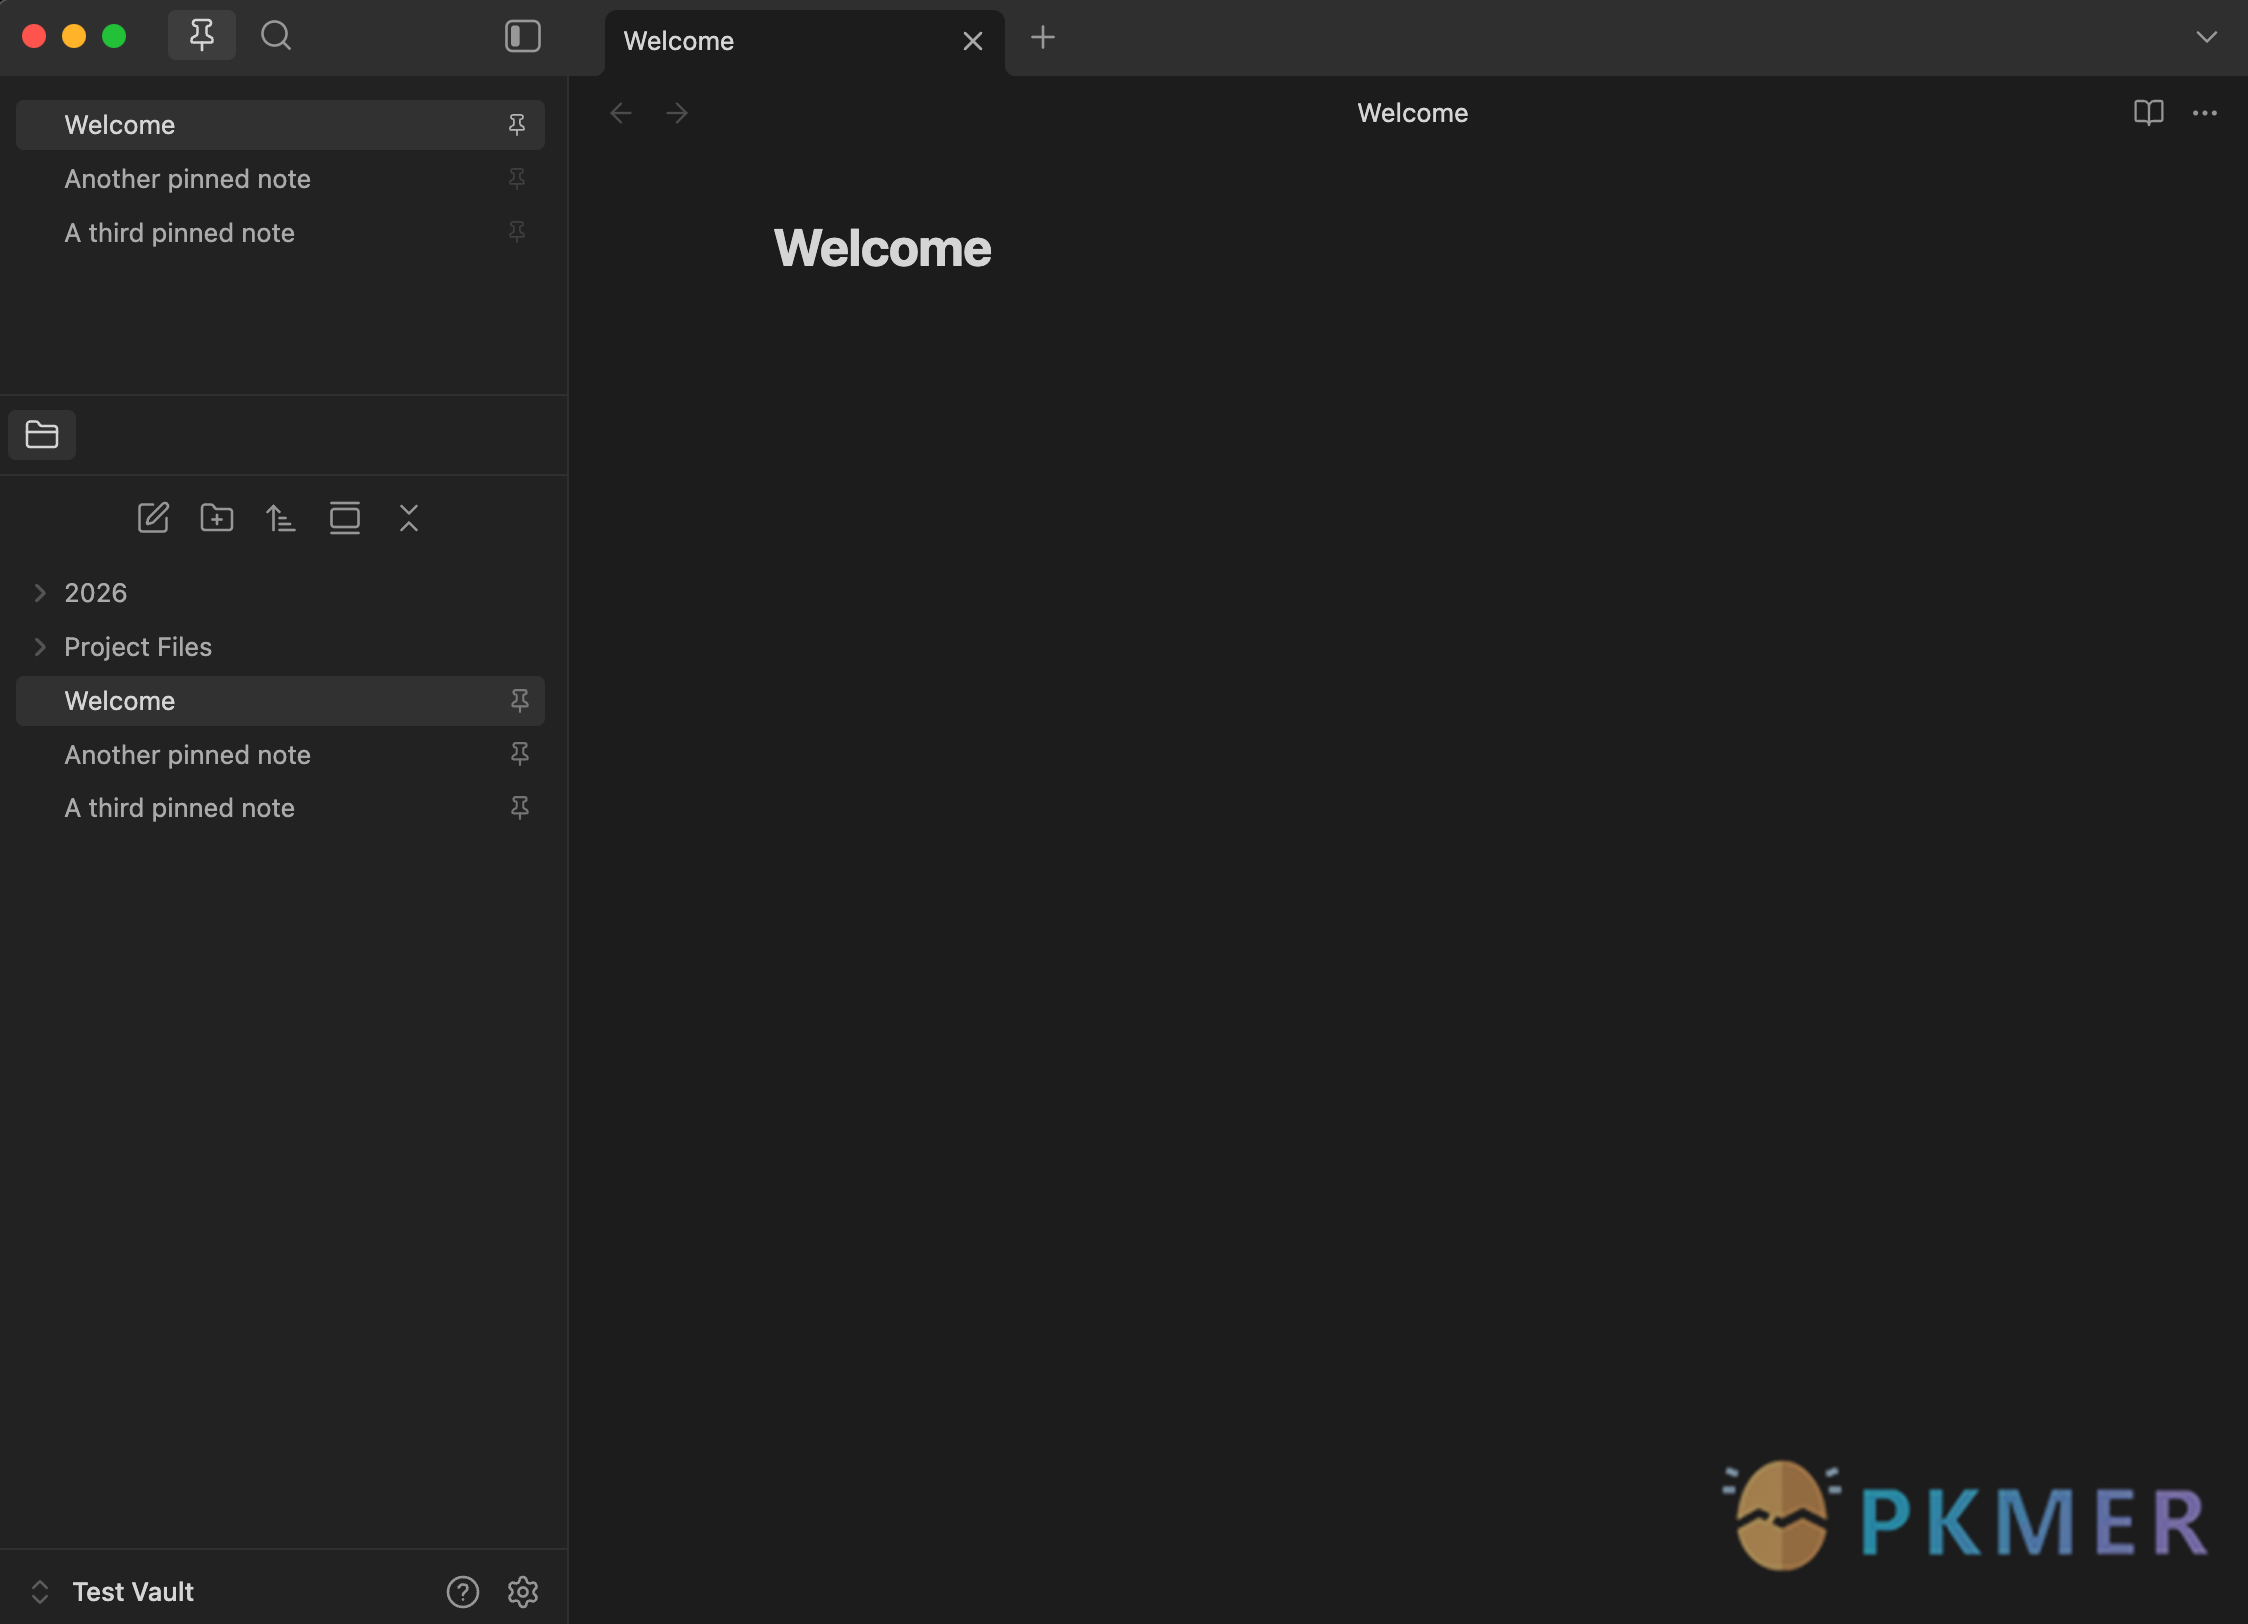Open the Test Vault switcher
Viewport: 2248px width, 1624px height.
[133, 1592]
